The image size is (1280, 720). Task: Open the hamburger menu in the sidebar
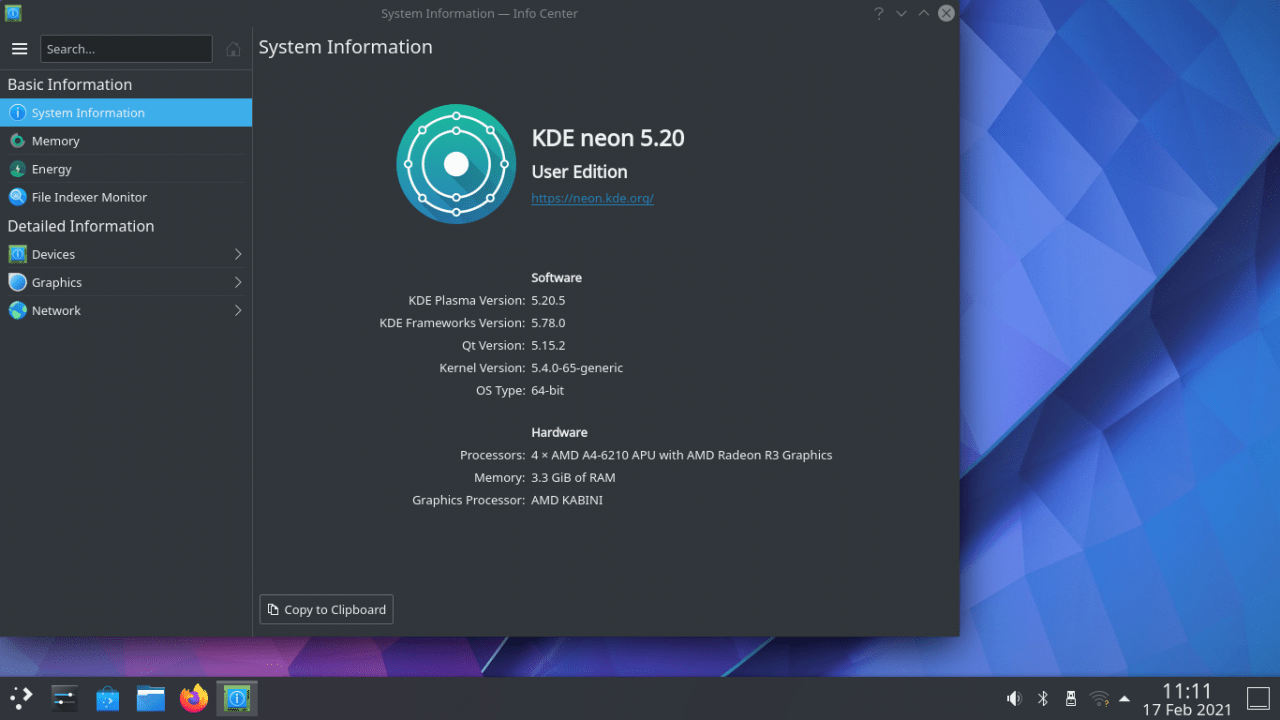[19, 49]
